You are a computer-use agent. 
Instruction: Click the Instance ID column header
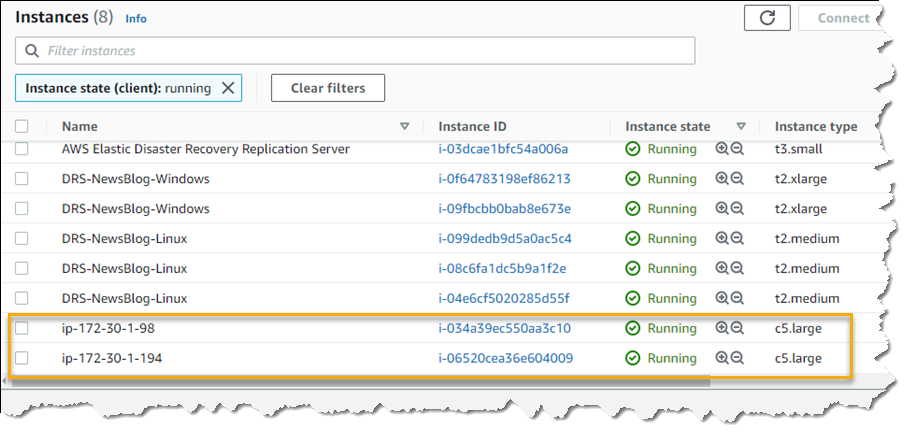[x=472, y=126]
